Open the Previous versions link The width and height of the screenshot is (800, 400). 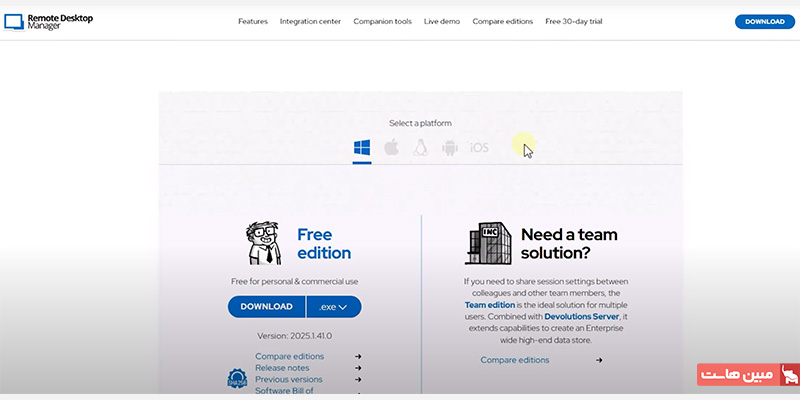click(289, 379)
